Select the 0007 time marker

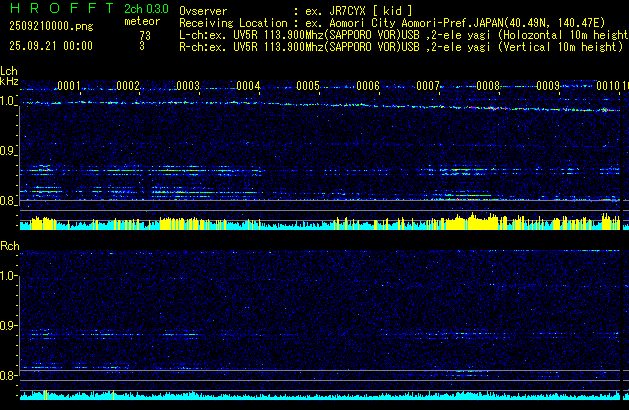(x=428, y=87)
